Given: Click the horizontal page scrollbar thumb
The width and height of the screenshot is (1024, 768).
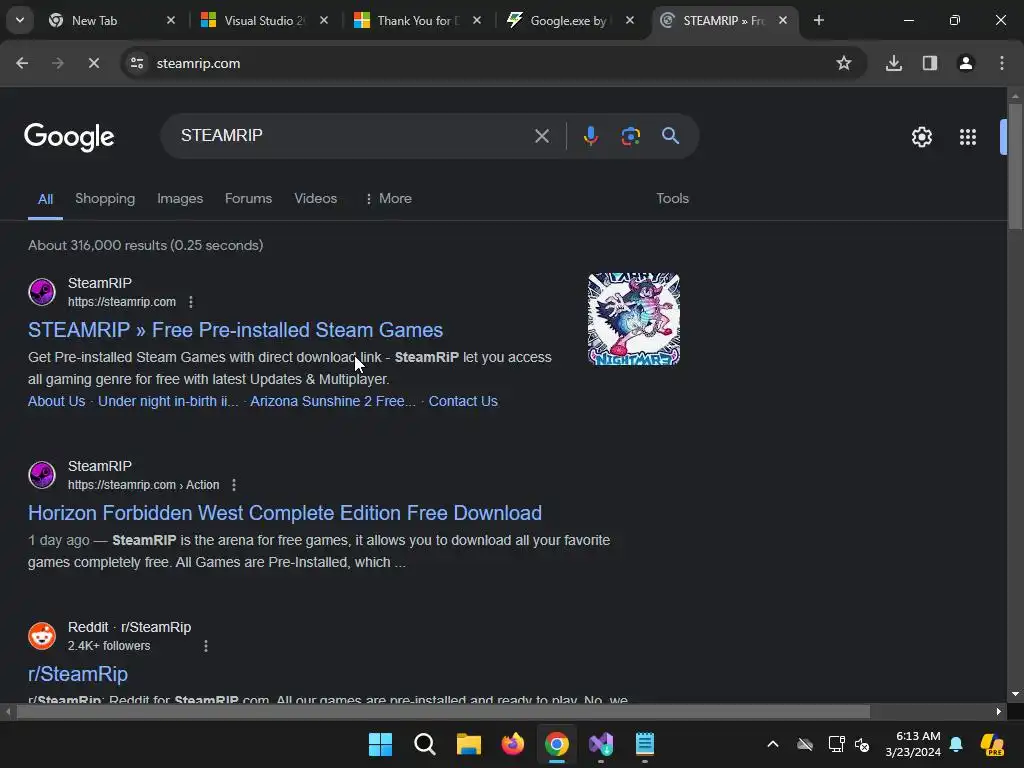Looking at the screenshot, I should click(x=443, y=711).
